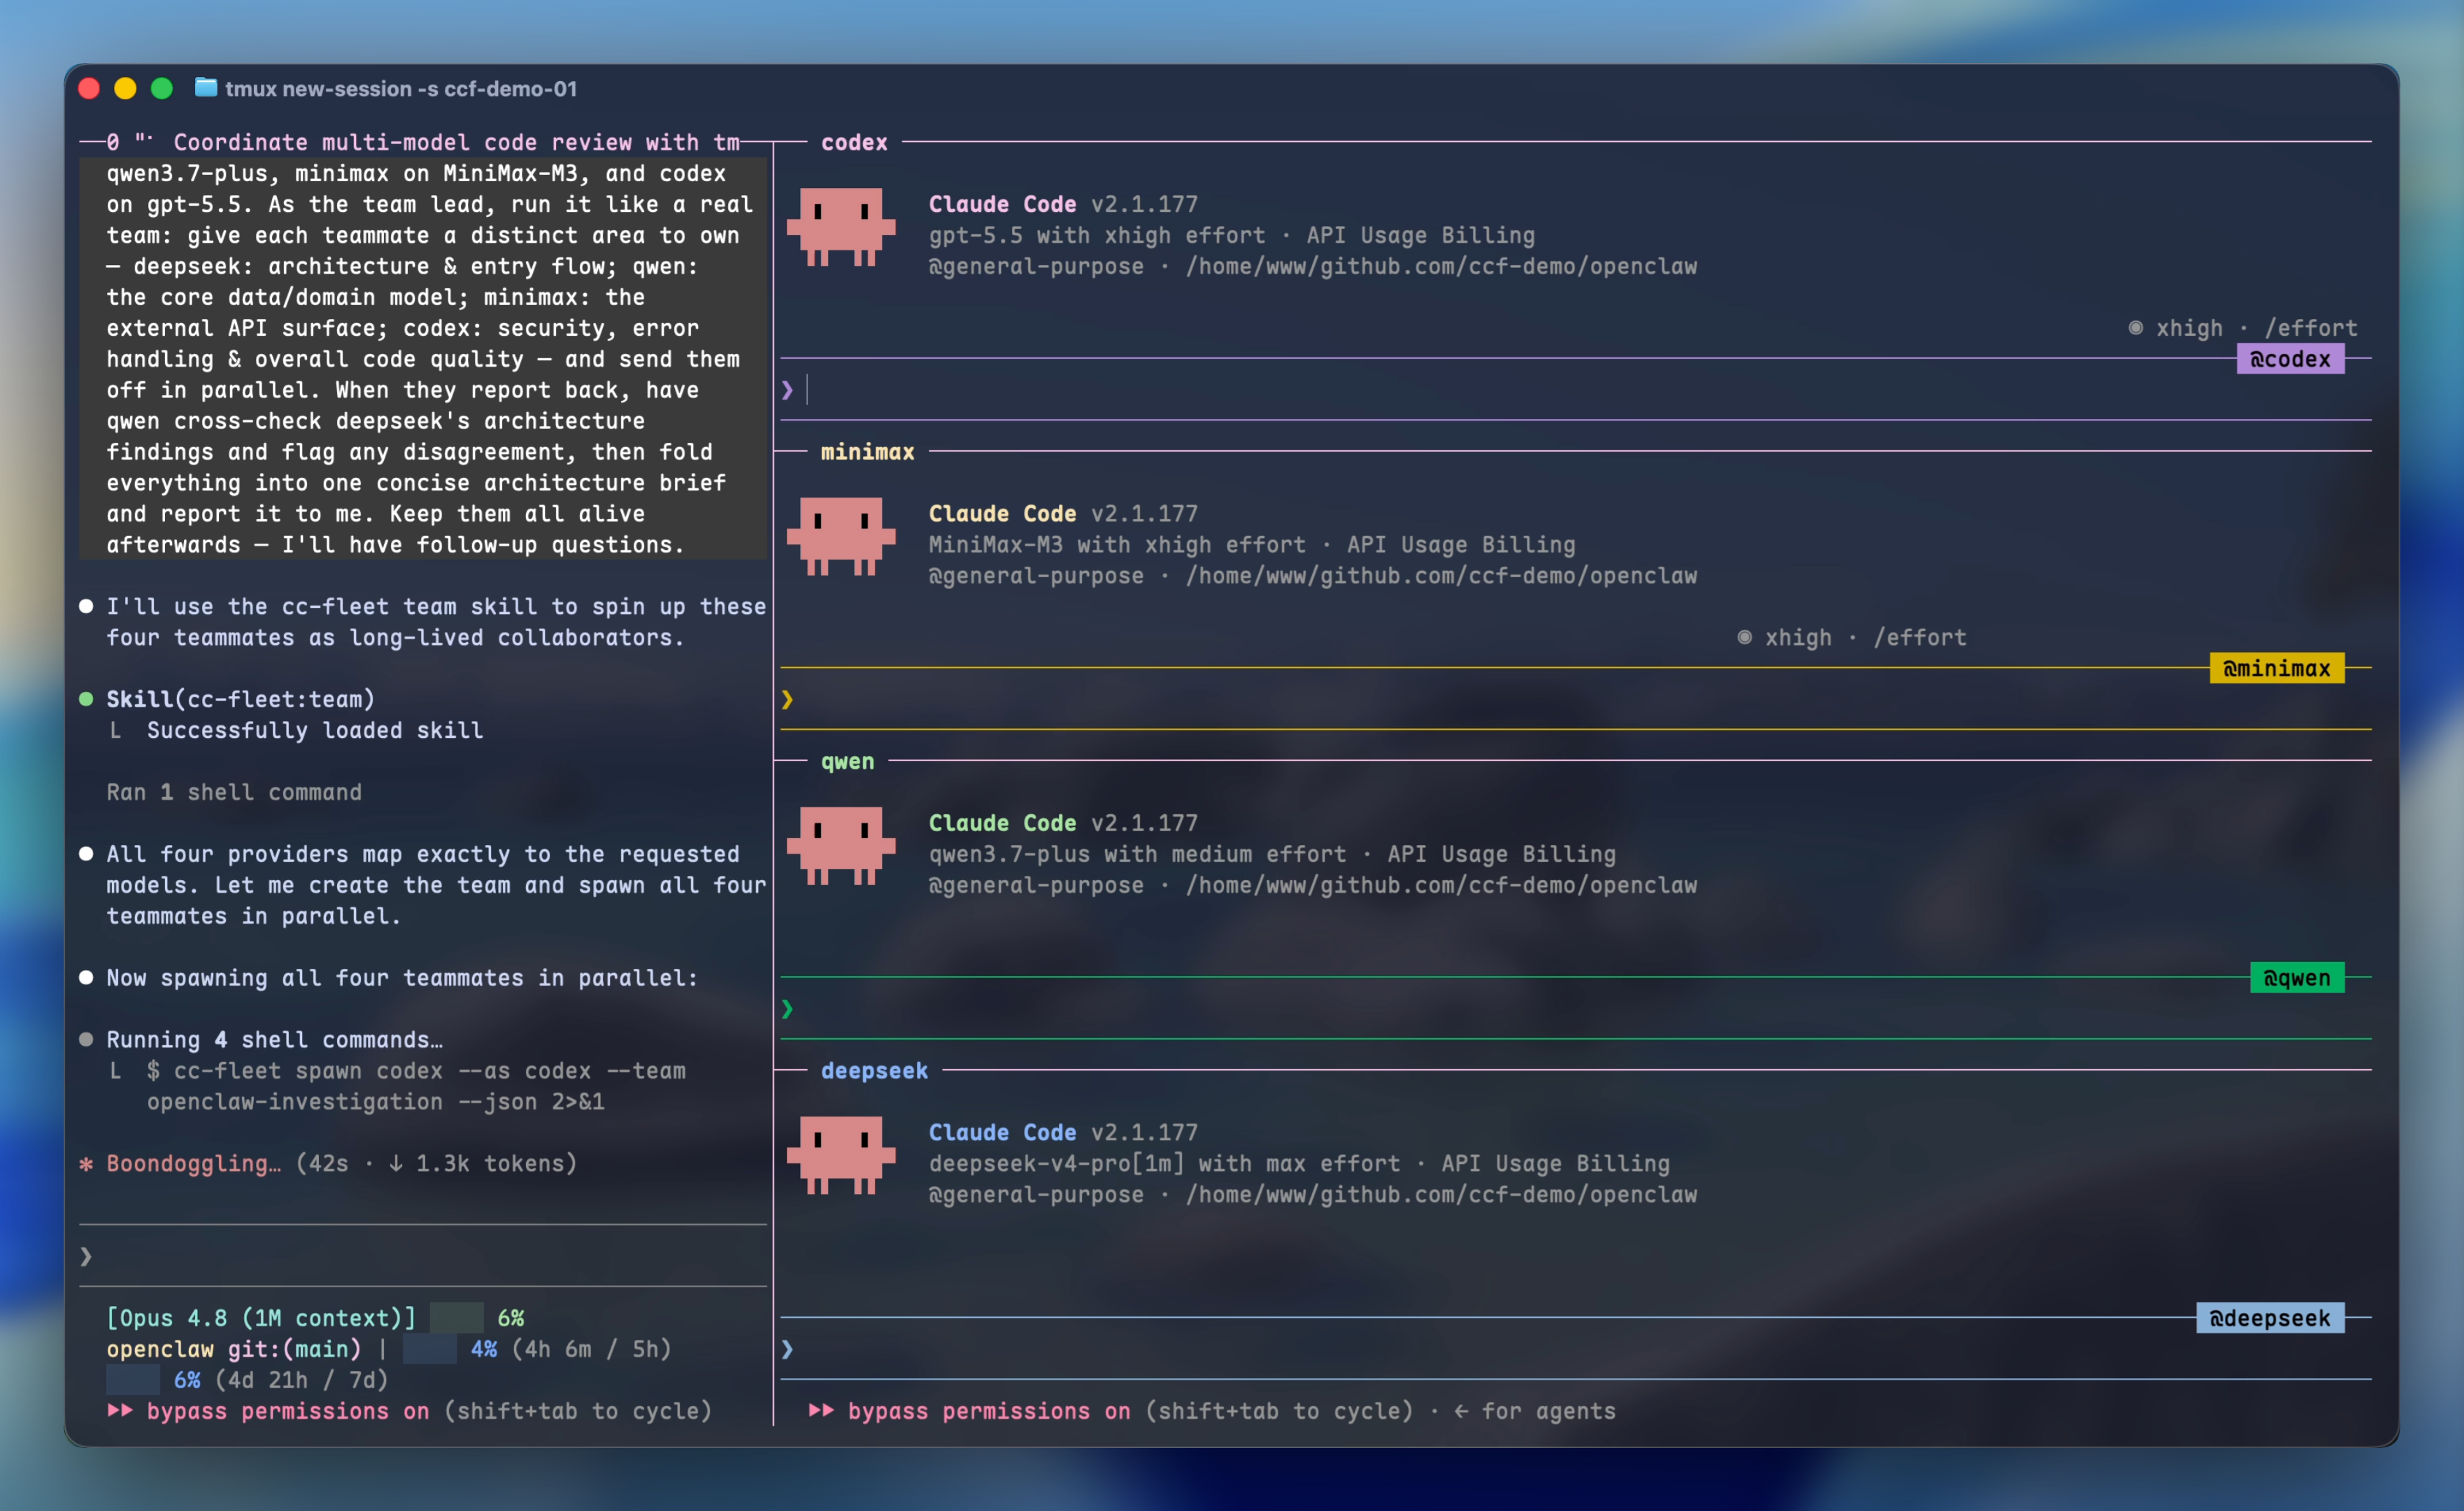
Task: Focus the deepseek pane title label
Action: tap(874, 1071)
